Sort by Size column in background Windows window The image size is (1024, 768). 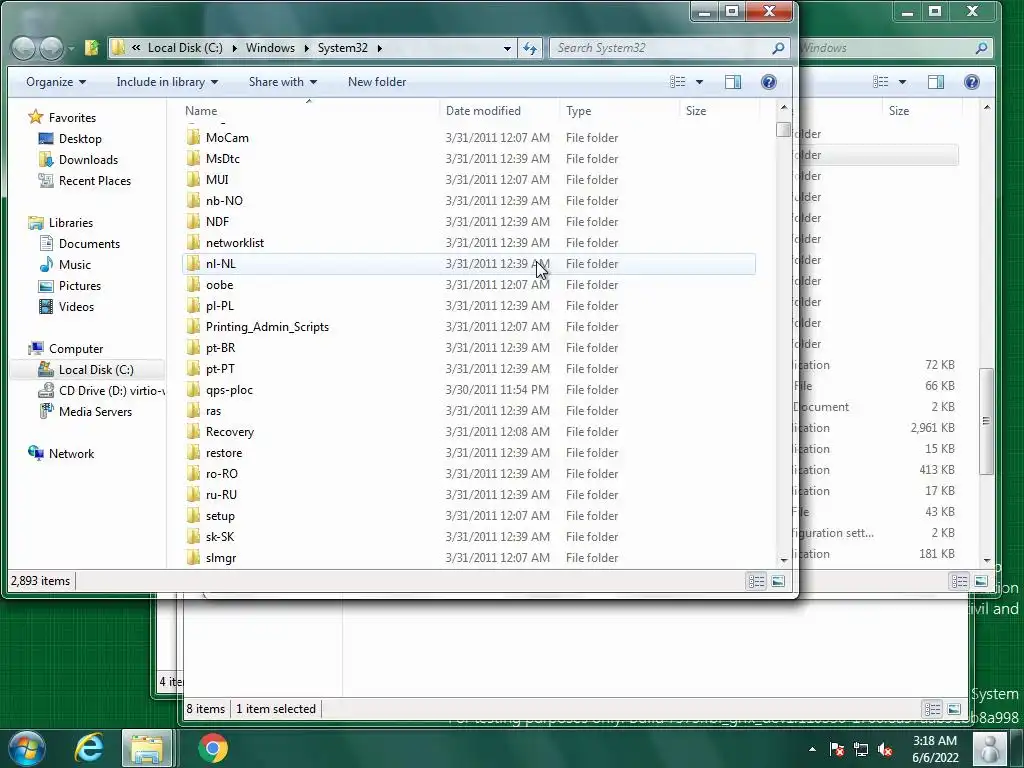(899, 110)
